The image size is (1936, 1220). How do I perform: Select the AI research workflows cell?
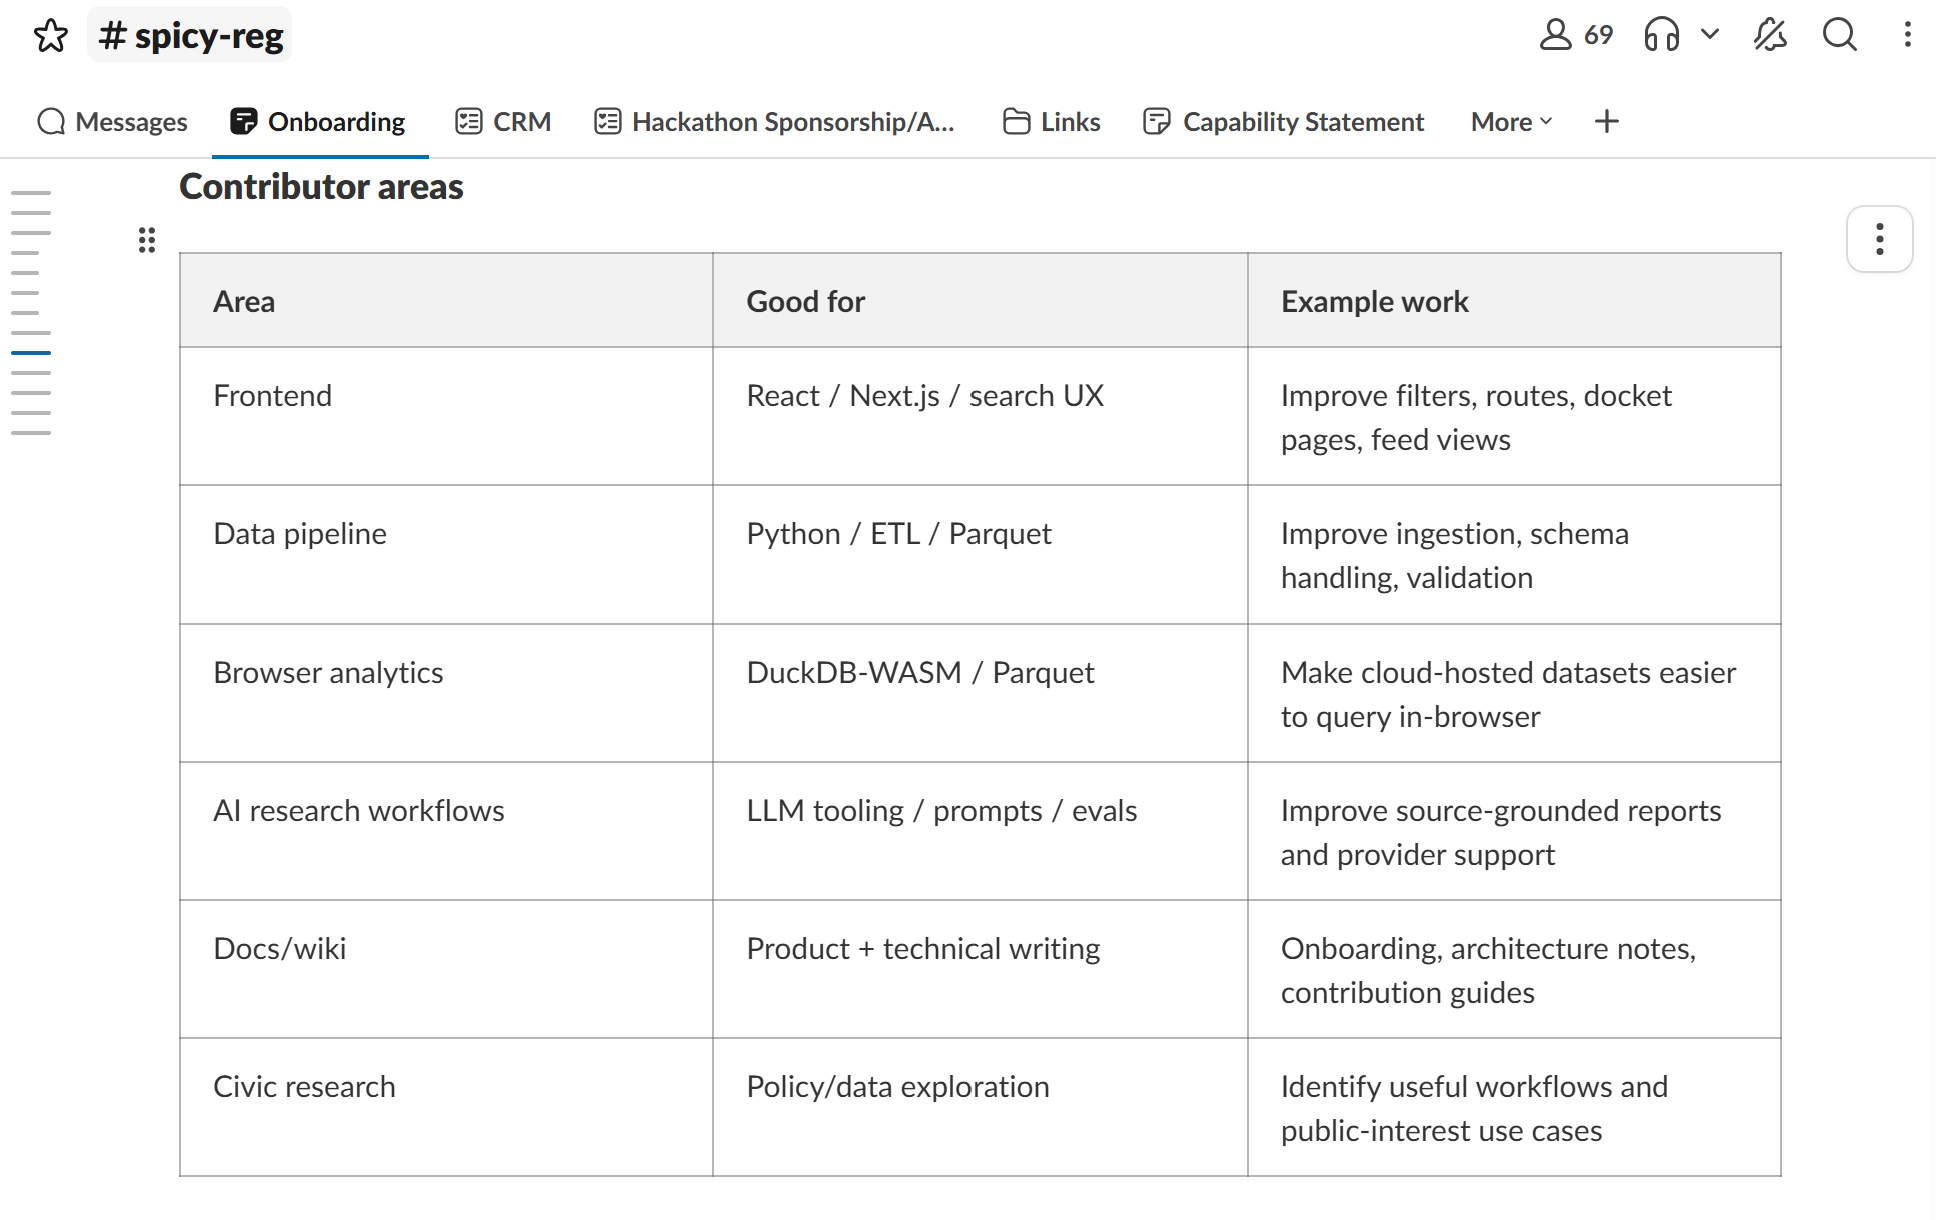(446, 831)
